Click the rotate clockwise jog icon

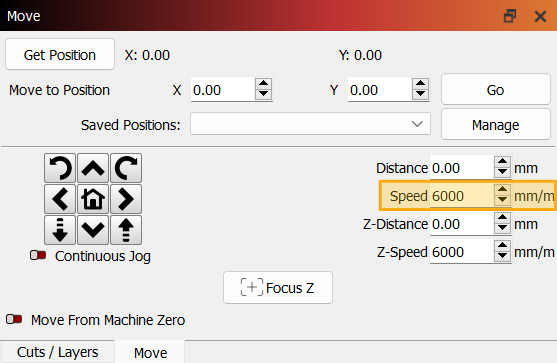click(126, 168)
